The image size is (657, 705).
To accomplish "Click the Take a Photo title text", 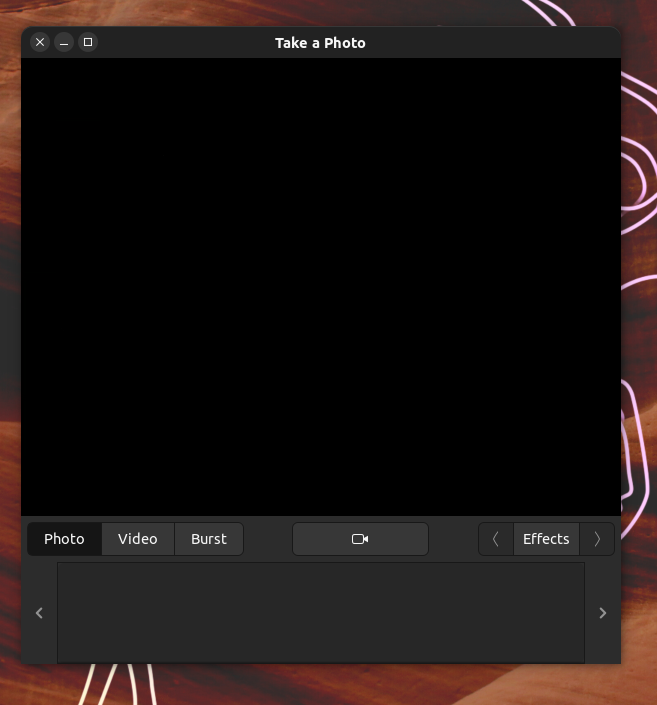I will tap(320, 43).
